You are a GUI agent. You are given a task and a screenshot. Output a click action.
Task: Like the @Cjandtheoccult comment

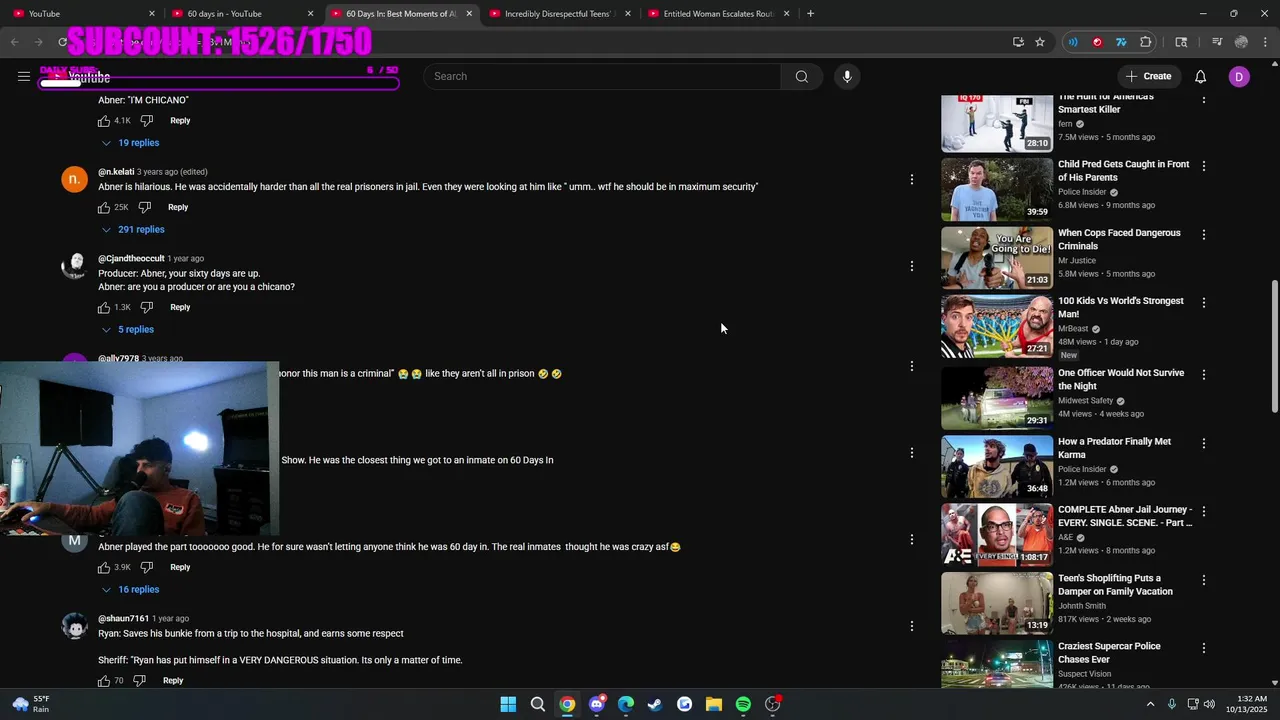[x=104, y=307]
